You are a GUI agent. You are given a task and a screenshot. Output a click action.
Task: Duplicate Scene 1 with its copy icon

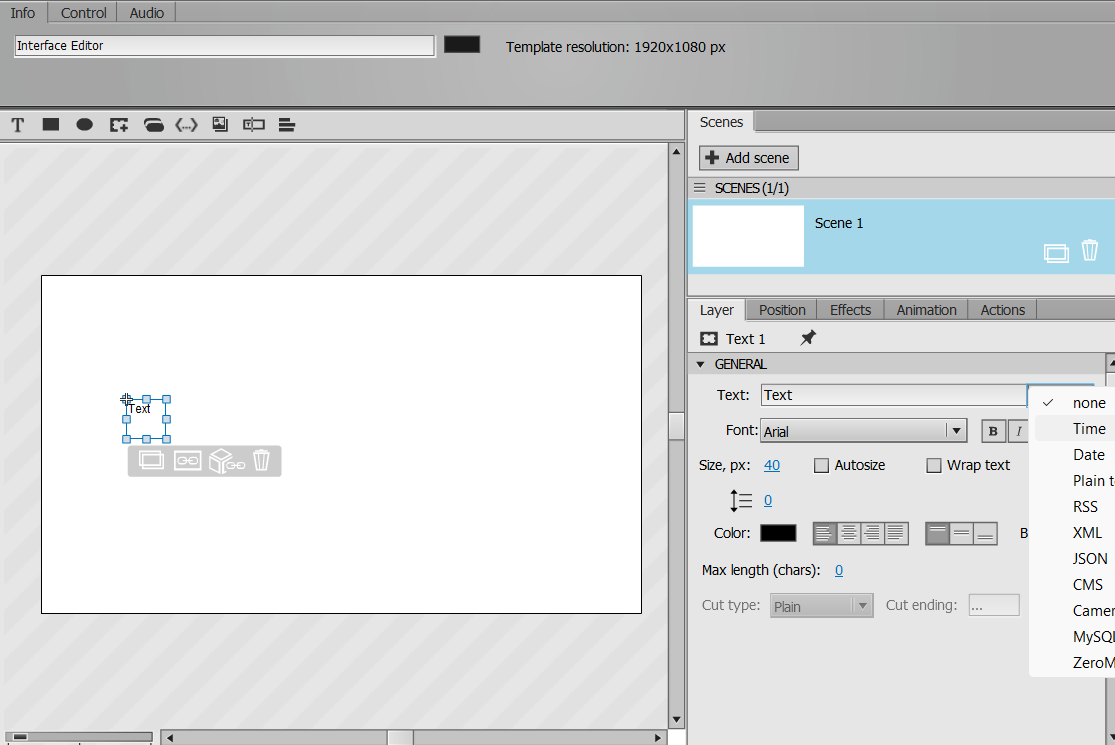(x=1056, y=253)
